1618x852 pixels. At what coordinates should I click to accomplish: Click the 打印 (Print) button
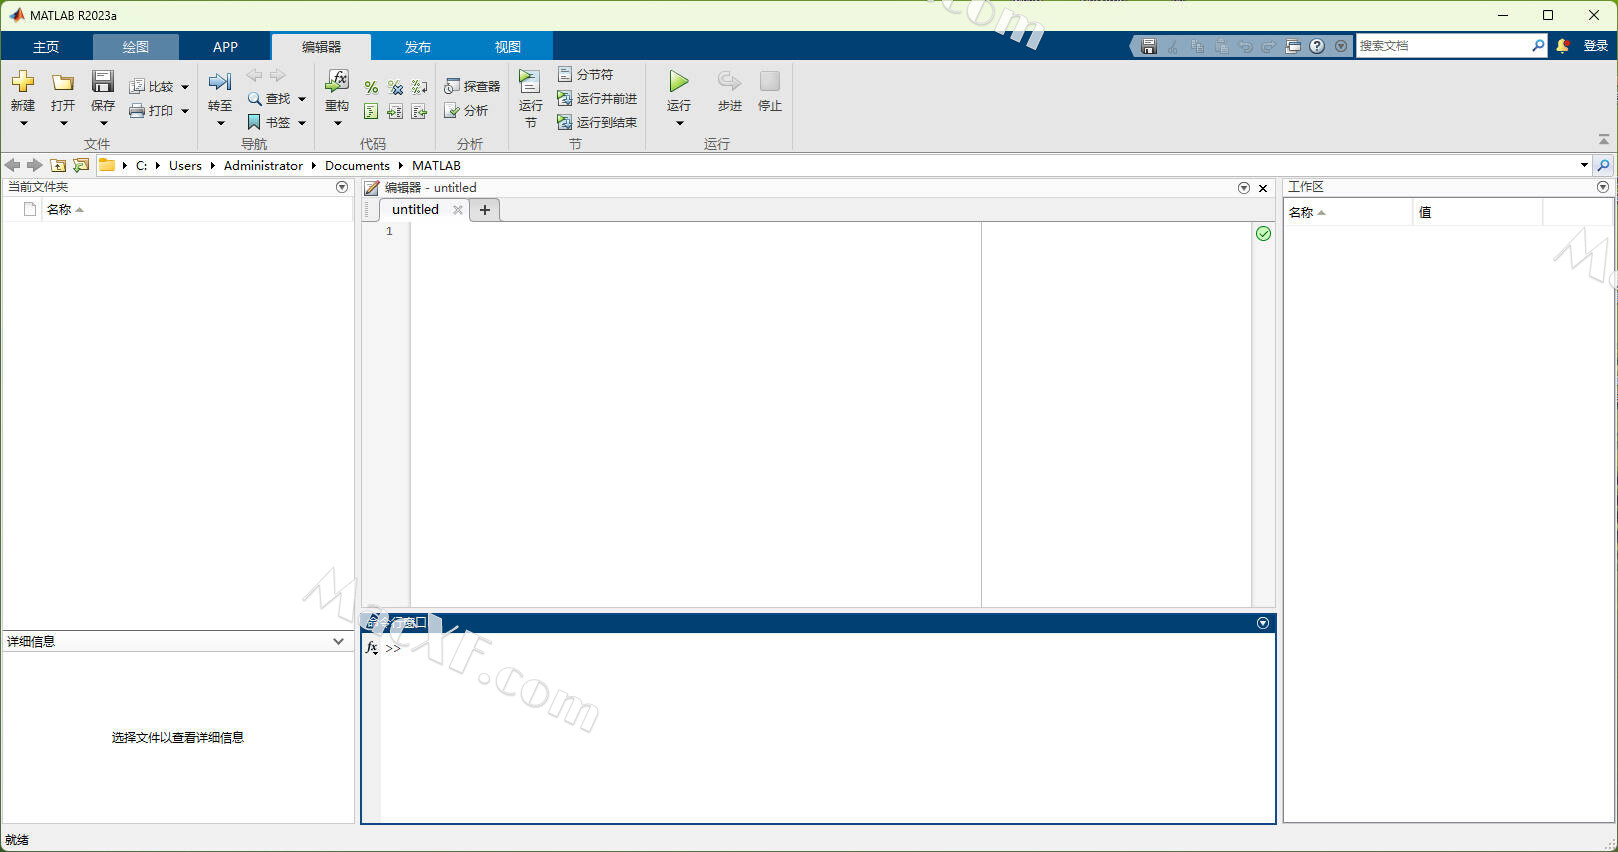(152, 111)
